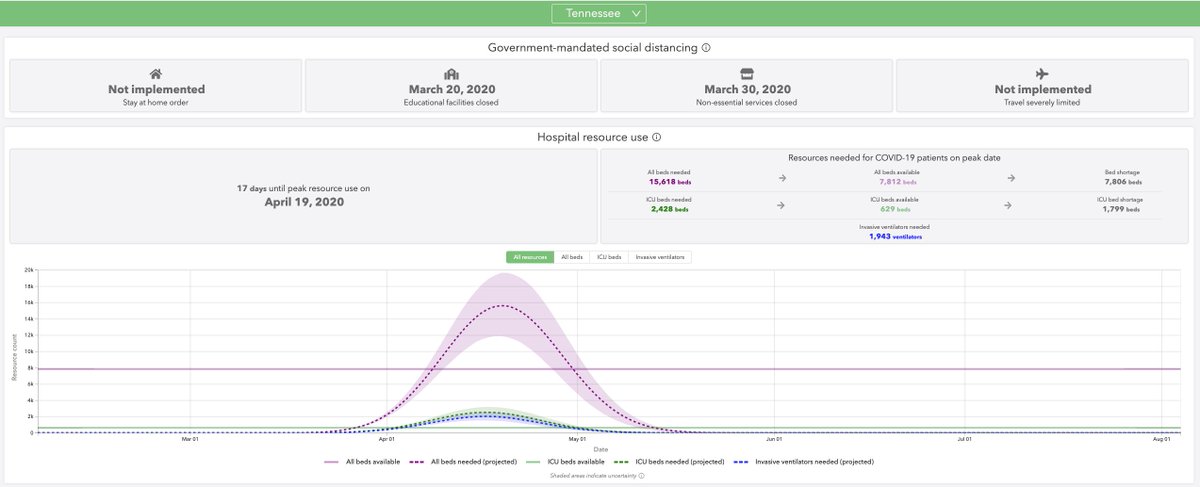
Task: Click info icon beside Hospital resource use
Action: coord(657,137)
